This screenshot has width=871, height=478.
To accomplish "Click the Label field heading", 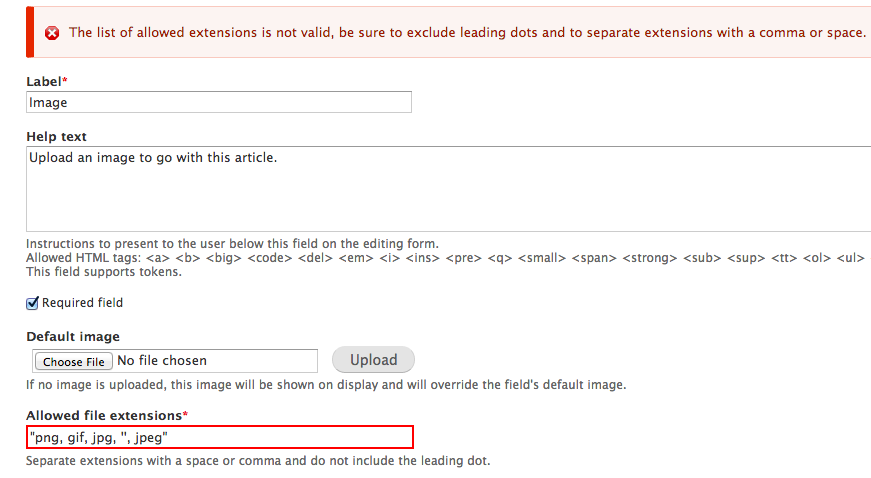I will click(43, 81).
